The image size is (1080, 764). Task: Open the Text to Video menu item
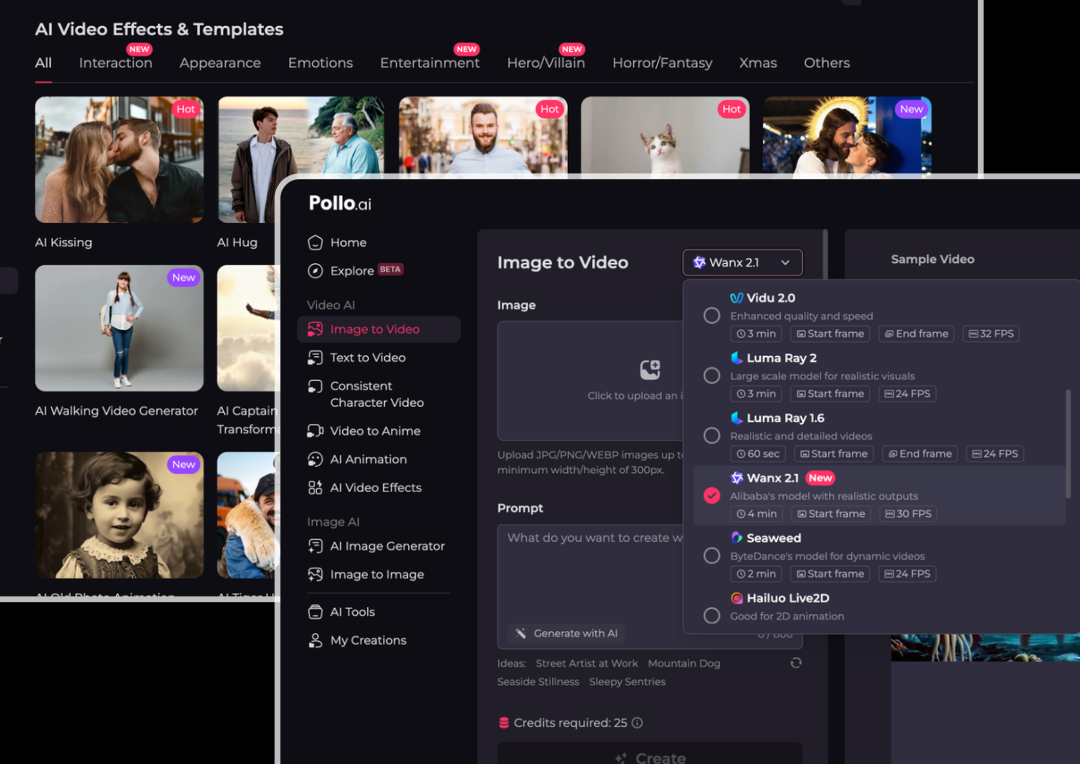click(x=367, y=358)
